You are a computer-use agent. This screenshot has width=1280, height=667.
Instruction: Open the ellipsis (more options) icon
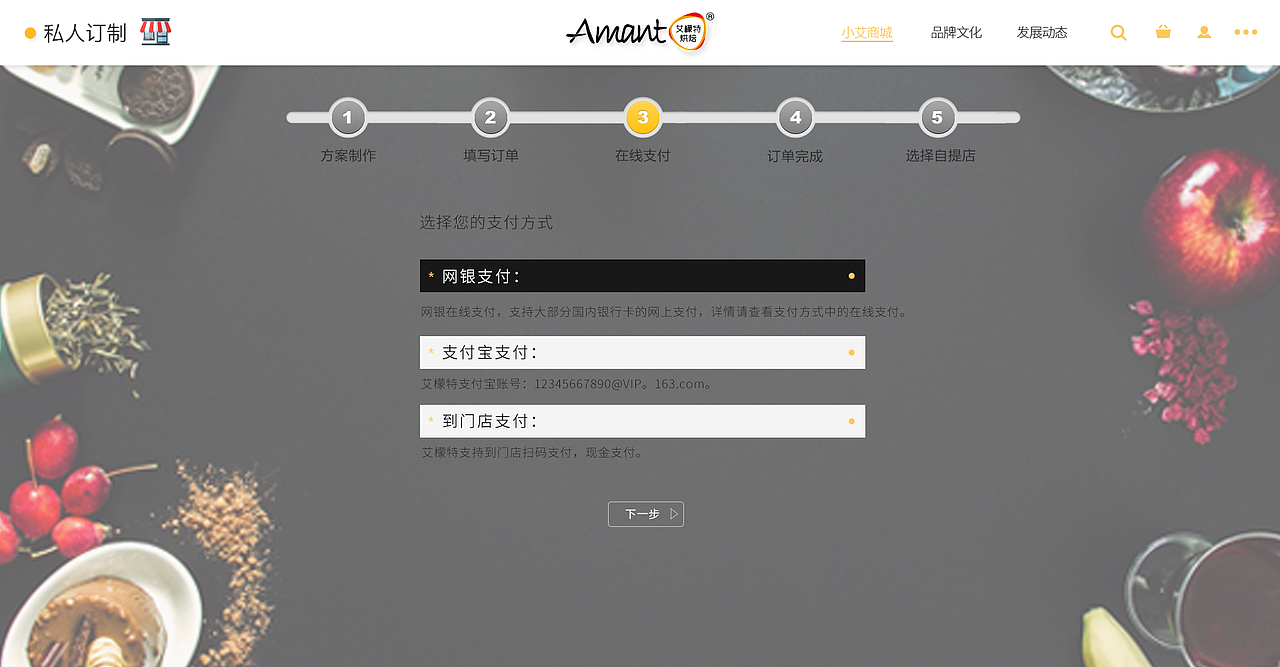point(1244,32)
